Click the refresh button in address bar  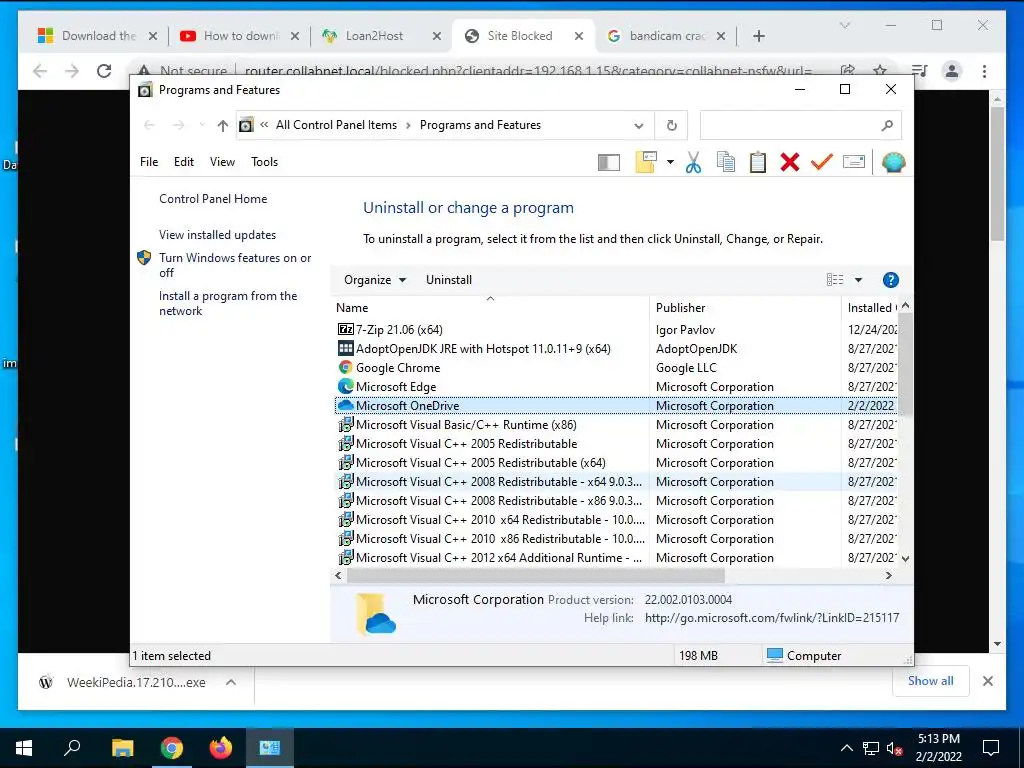[671, 125]
